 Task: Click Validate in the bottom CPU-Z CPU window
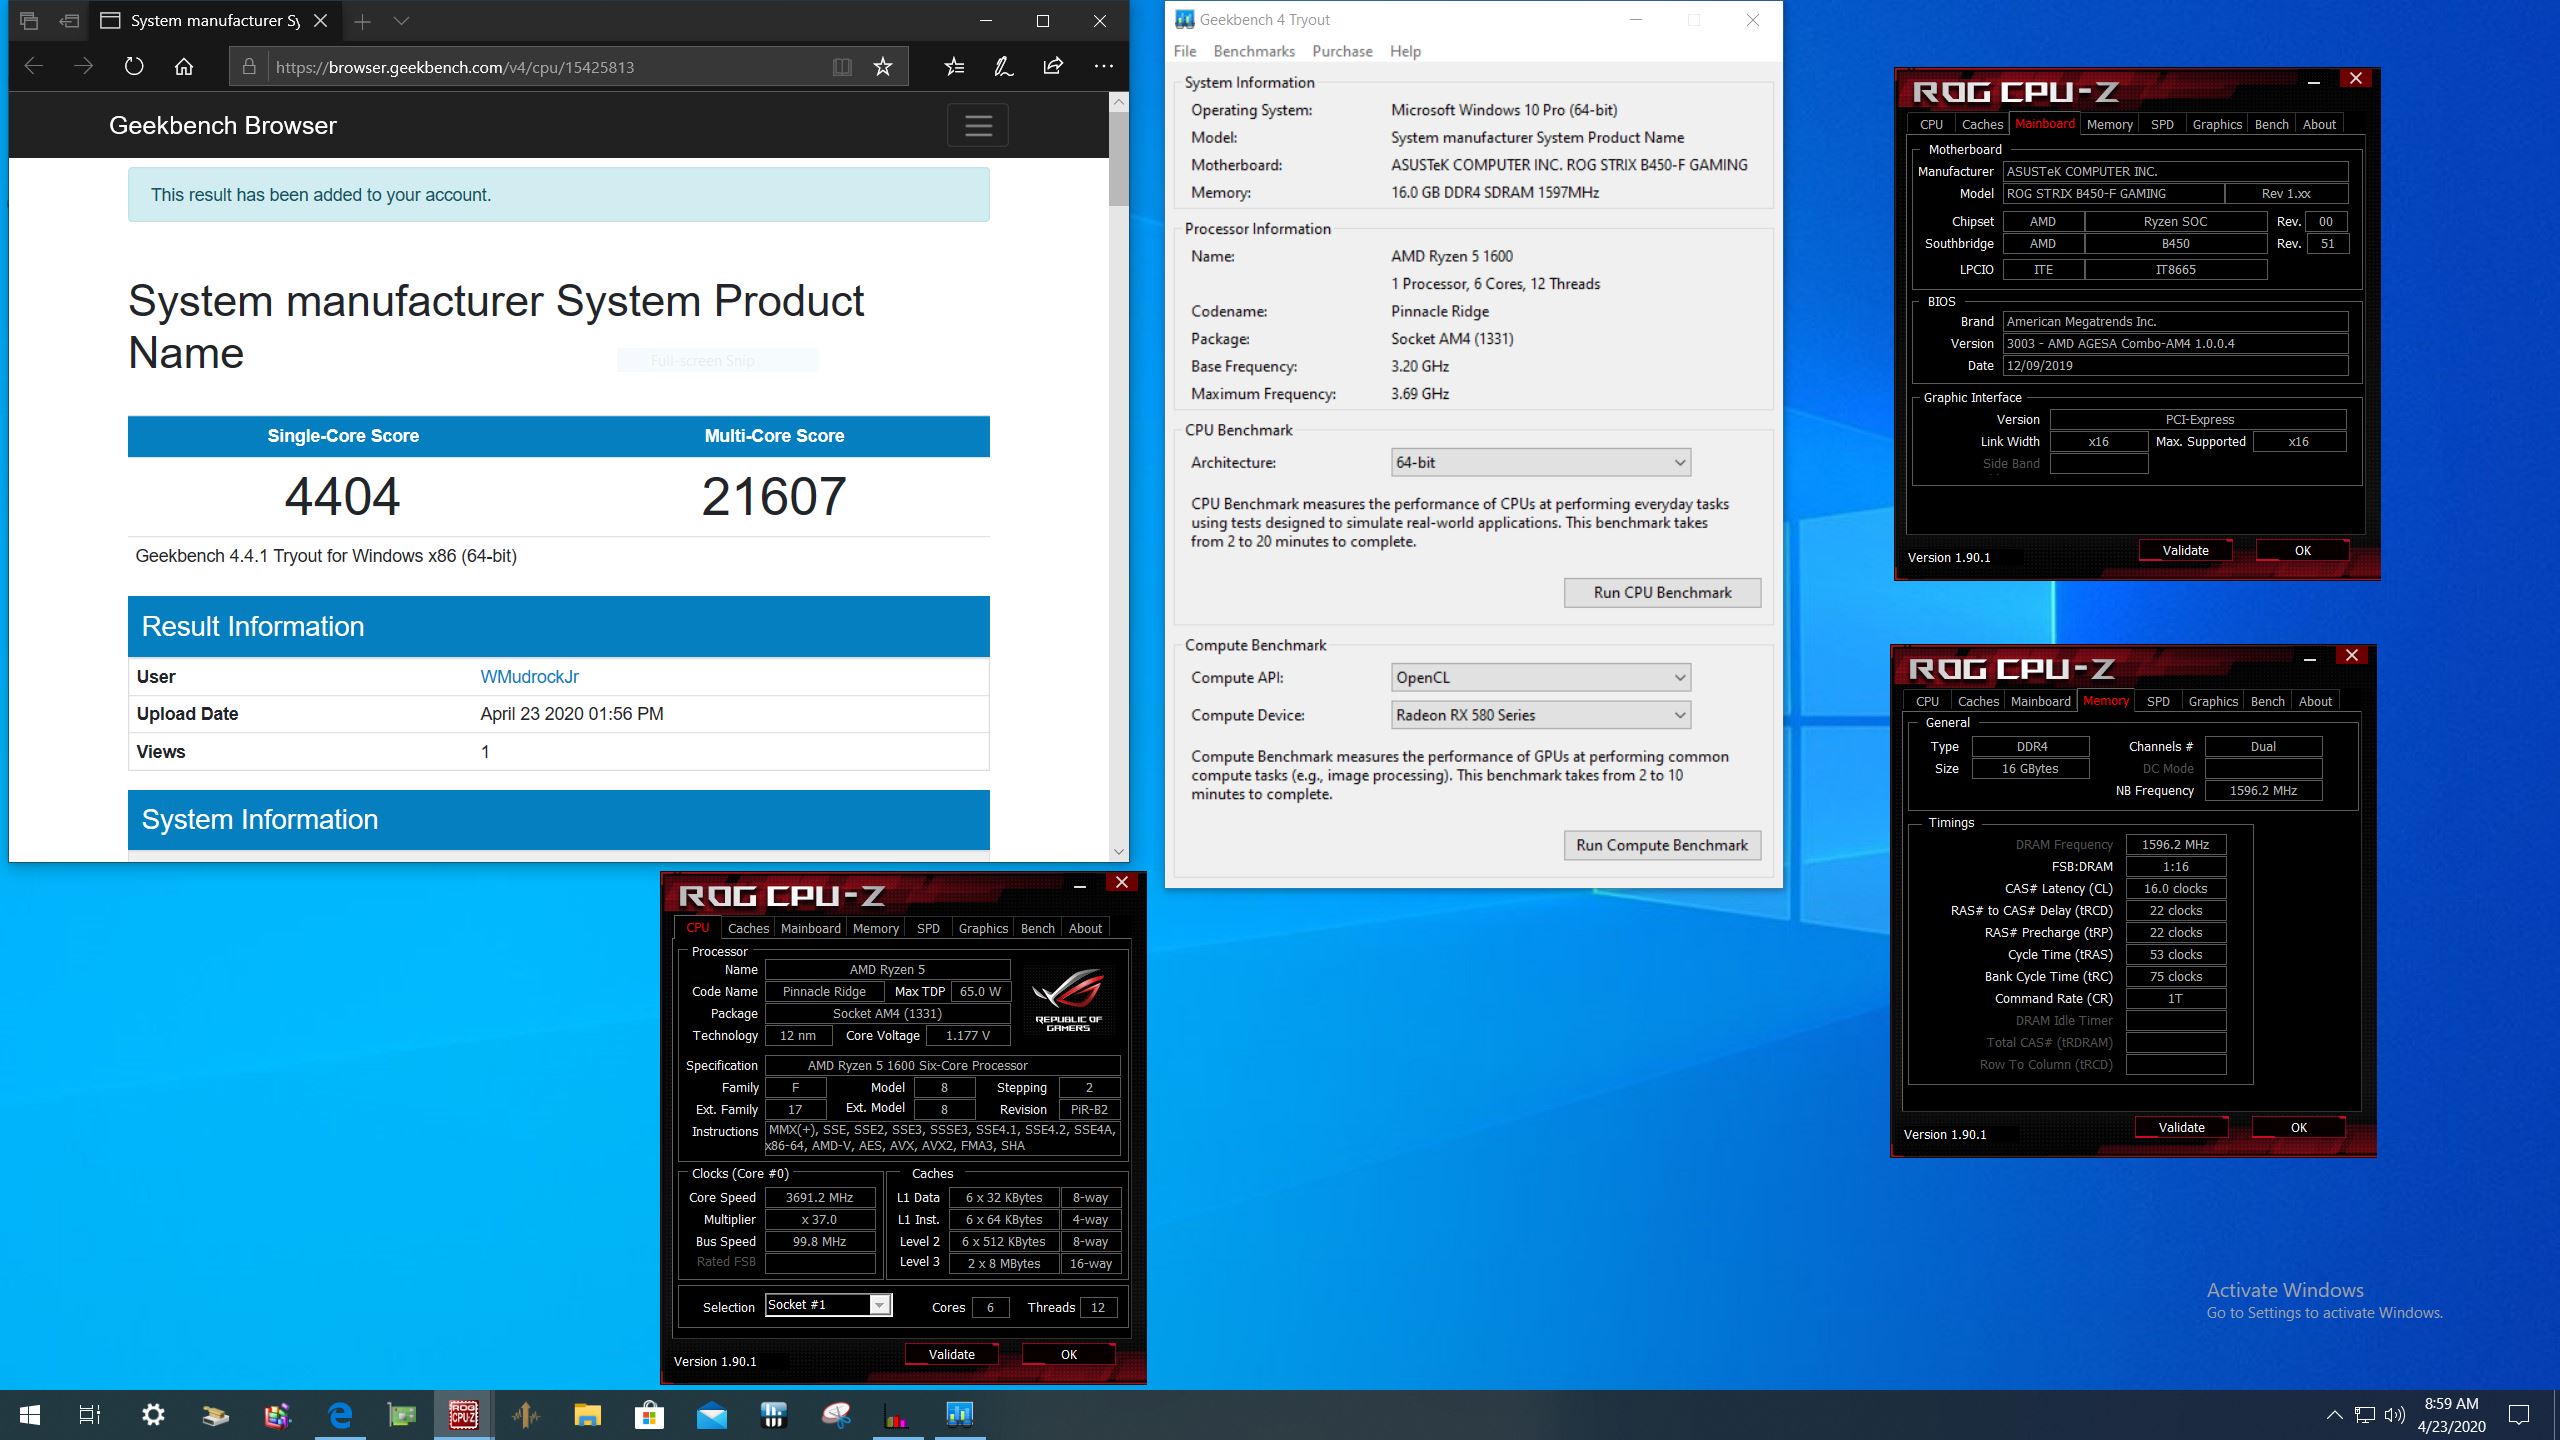coord(951,1354)
